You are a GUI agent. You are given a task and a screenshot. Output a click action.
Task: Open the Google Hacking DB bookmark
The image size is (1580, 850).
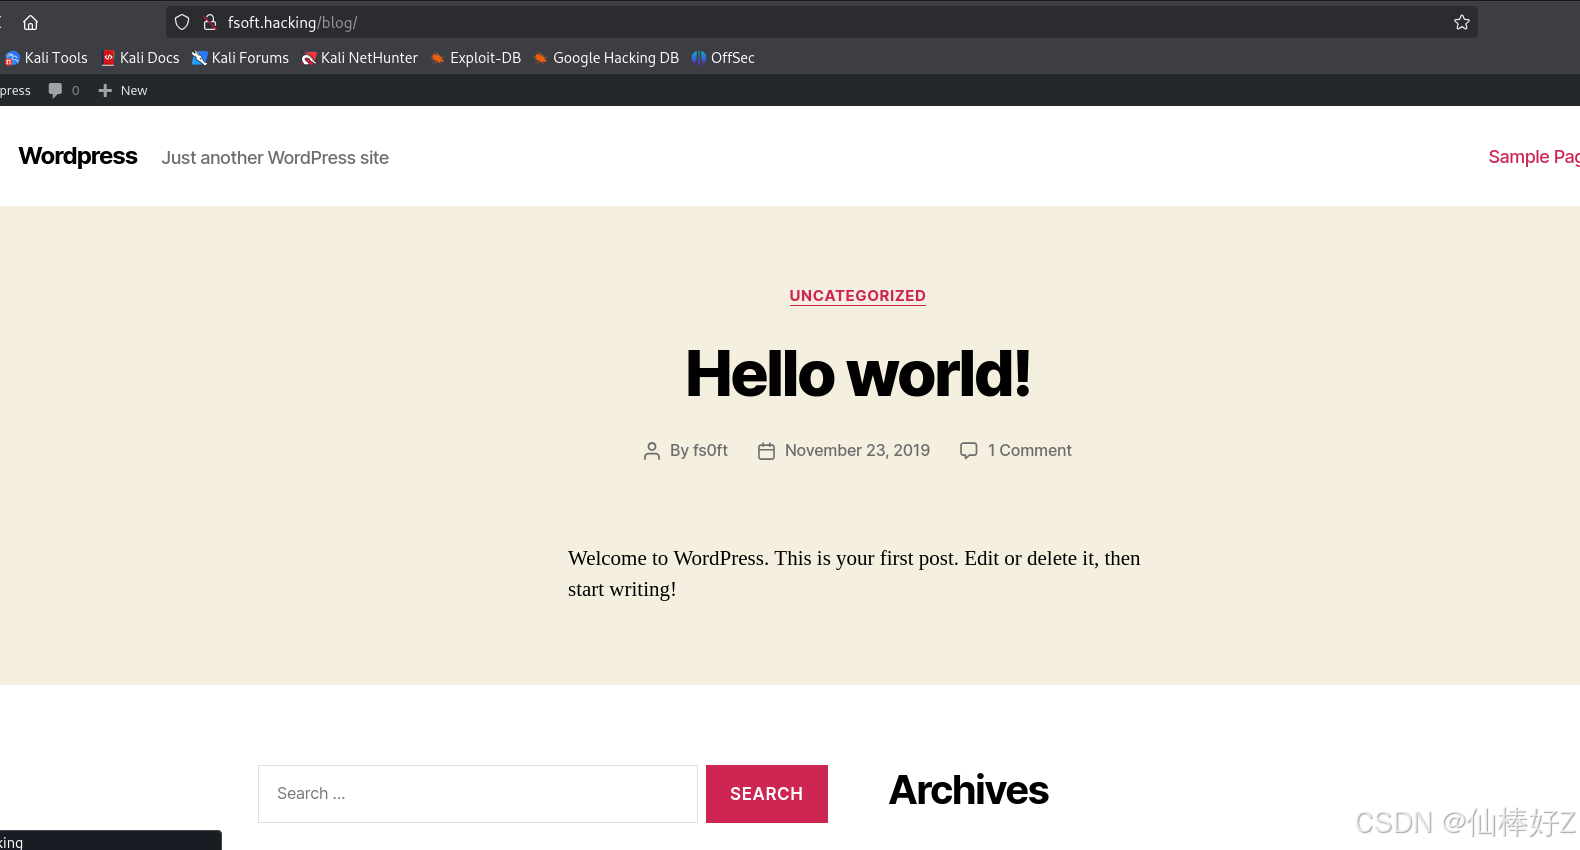[x=606, y=58]
